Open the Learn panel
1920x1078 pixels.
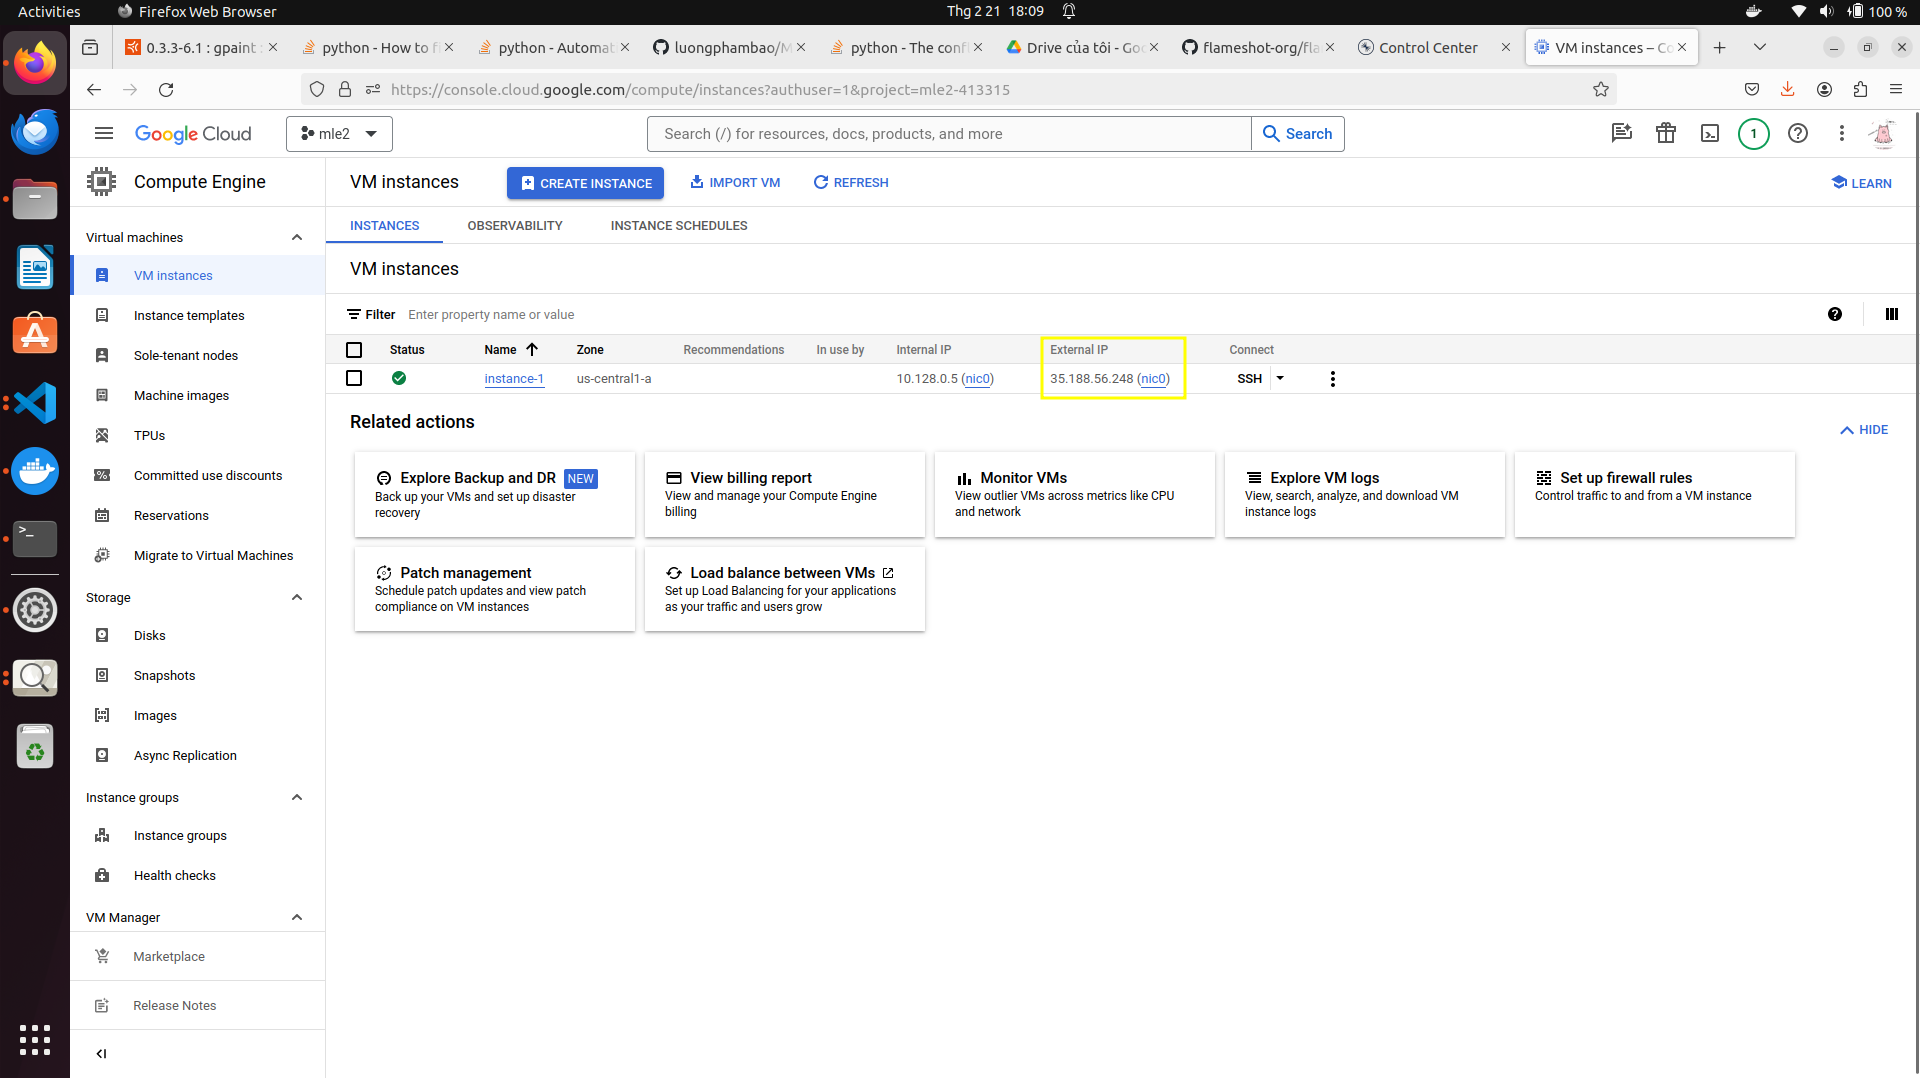1862,183
